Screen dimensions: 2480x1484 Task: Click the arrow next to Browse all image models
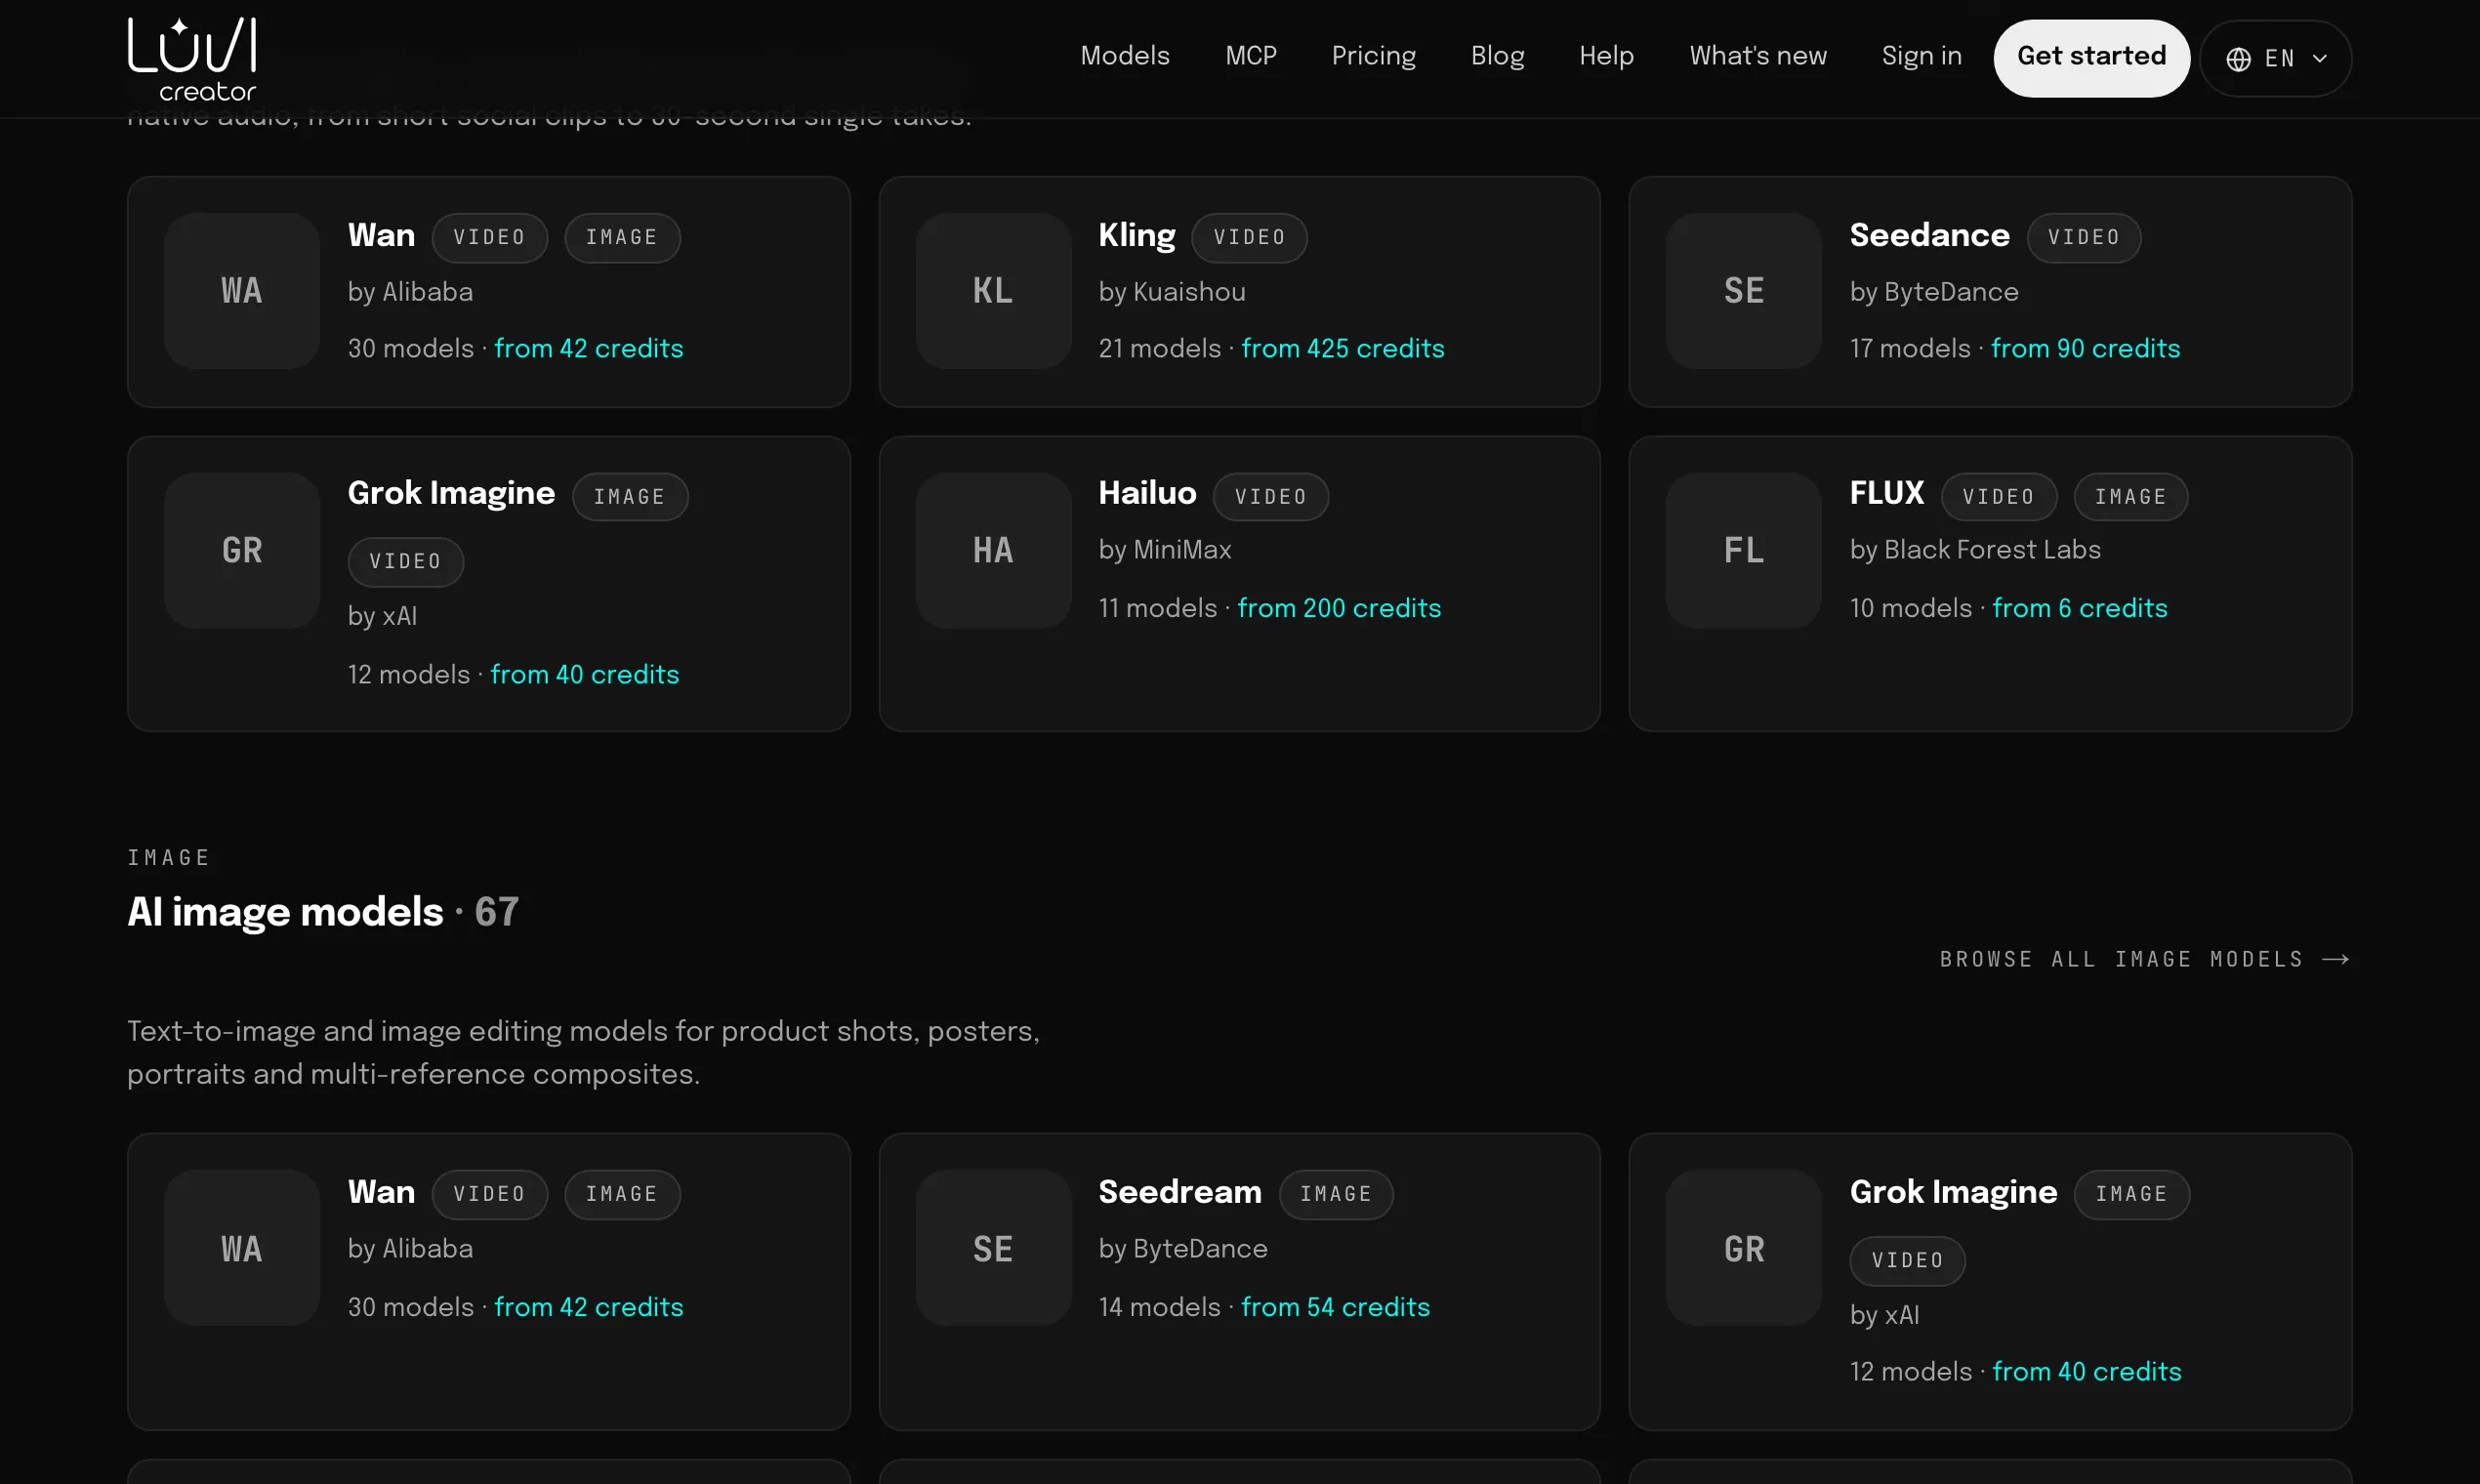(2335, 959)
